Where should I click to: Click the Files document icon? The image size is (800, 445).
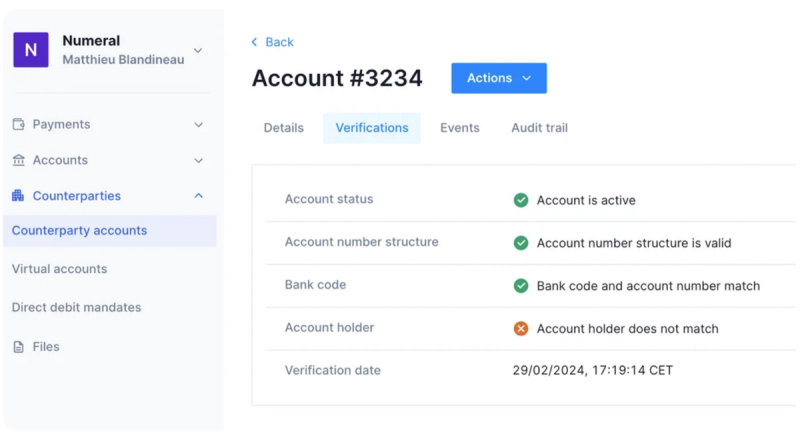[18, 347]
